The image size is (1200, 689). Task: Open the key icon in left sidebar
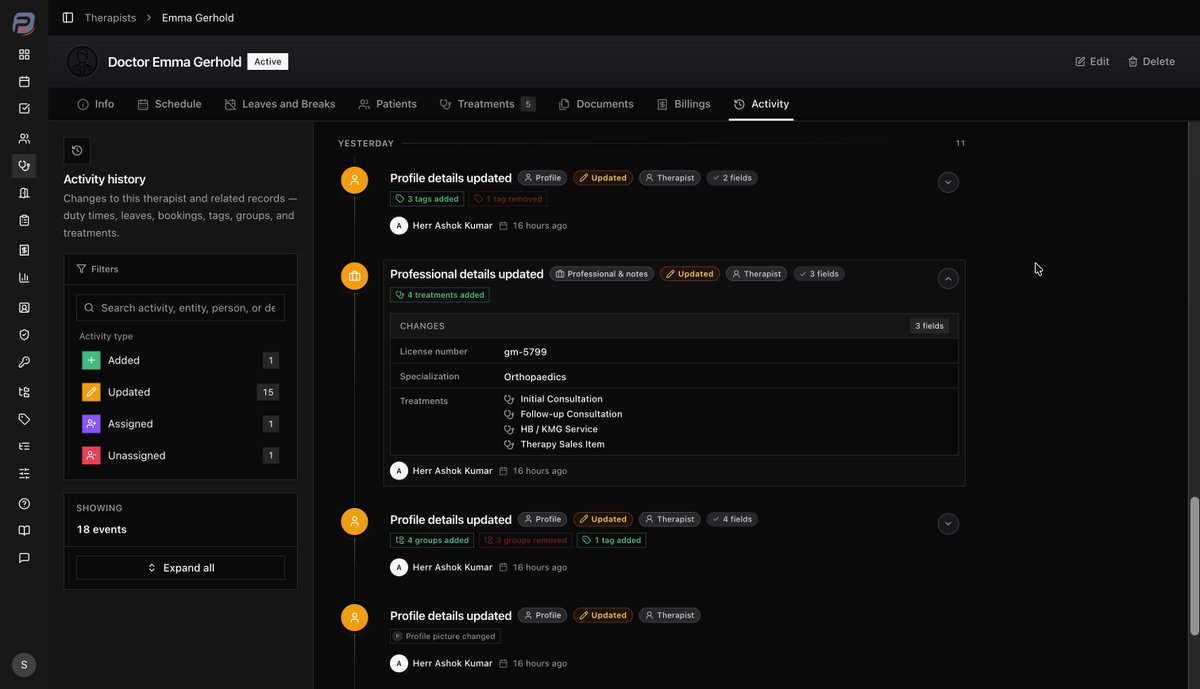click(x=24, y=362)
